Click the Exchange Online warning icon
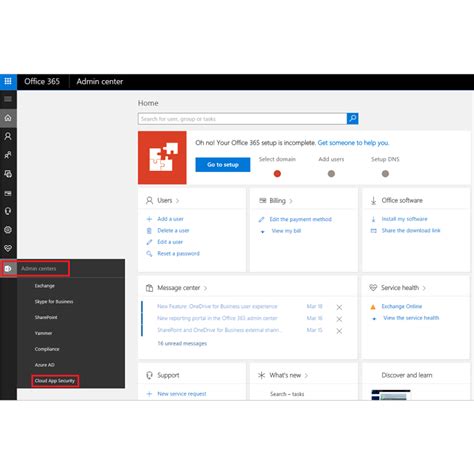This screenshot has width=474, height=474. [x=373, y=307]
